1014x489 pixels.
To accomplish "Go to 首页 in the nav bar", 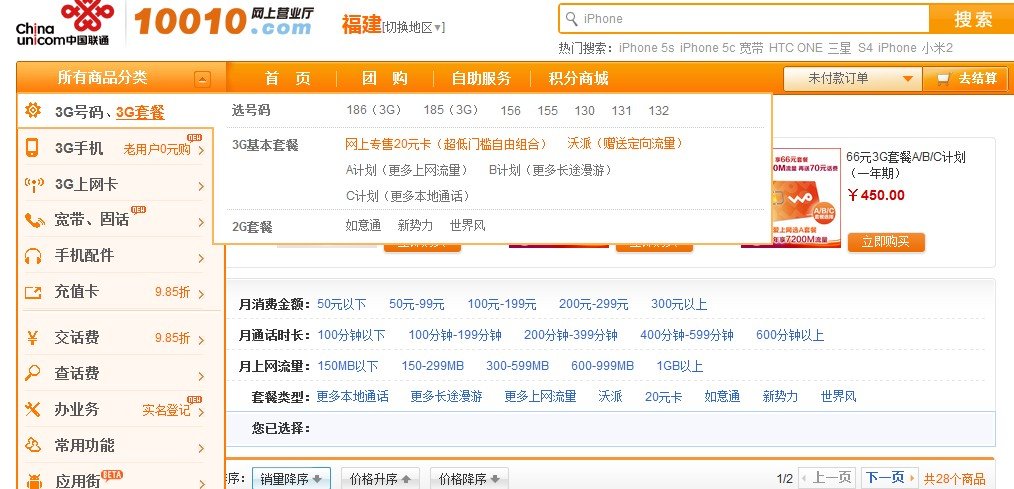I will [x=287, y=79].
